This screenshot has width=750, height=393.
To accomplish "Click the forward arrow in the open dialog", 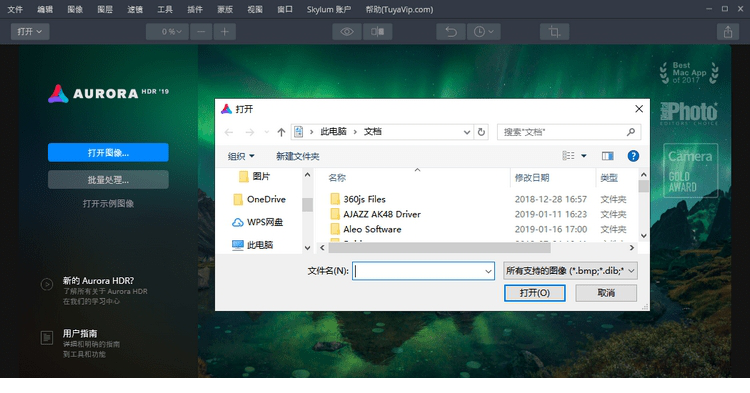I will [250, 132].
